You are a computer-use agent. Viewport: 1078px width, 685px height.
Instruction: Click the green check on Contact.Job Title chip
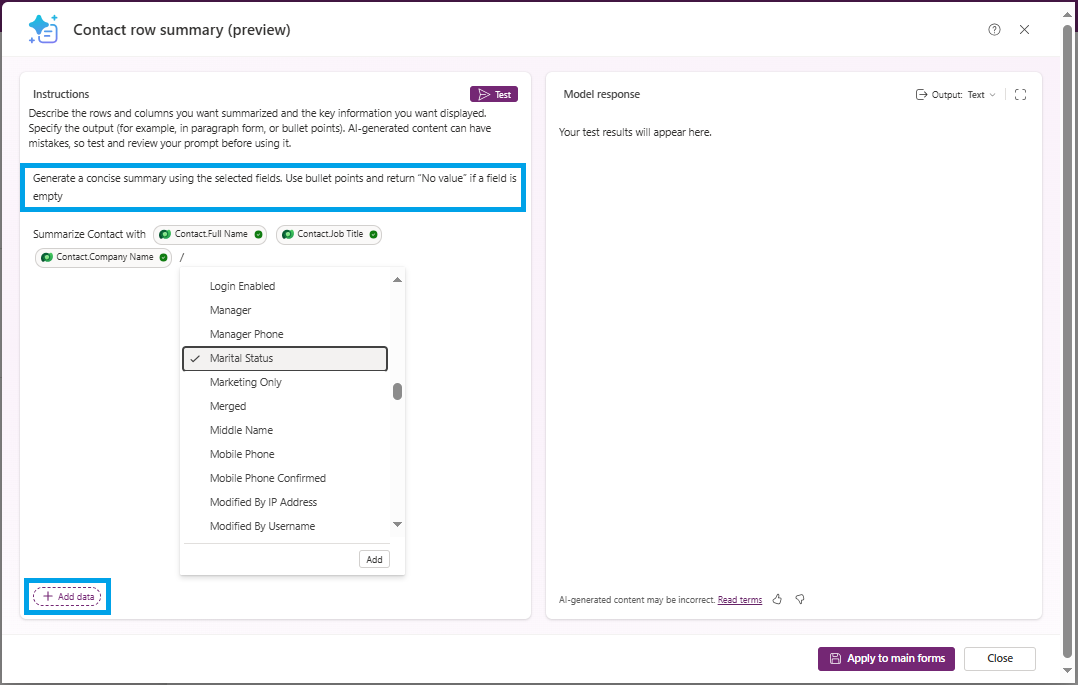[x=373, y=234]
